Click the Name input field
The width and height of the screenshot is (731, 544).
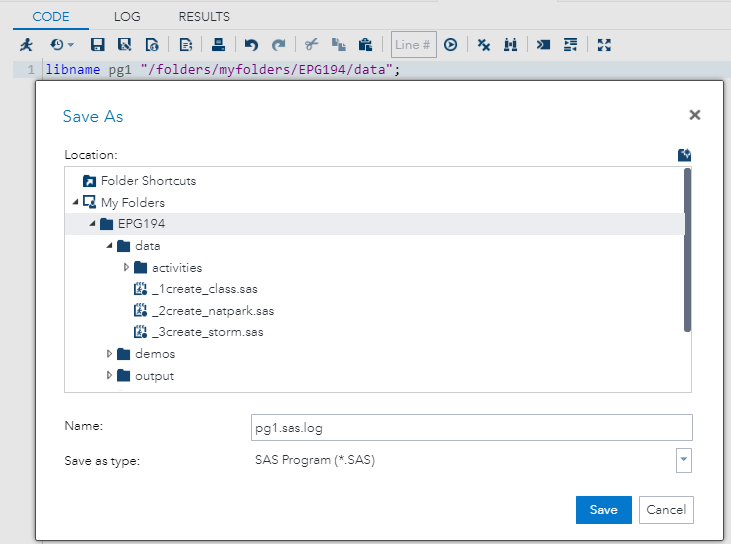472,427
